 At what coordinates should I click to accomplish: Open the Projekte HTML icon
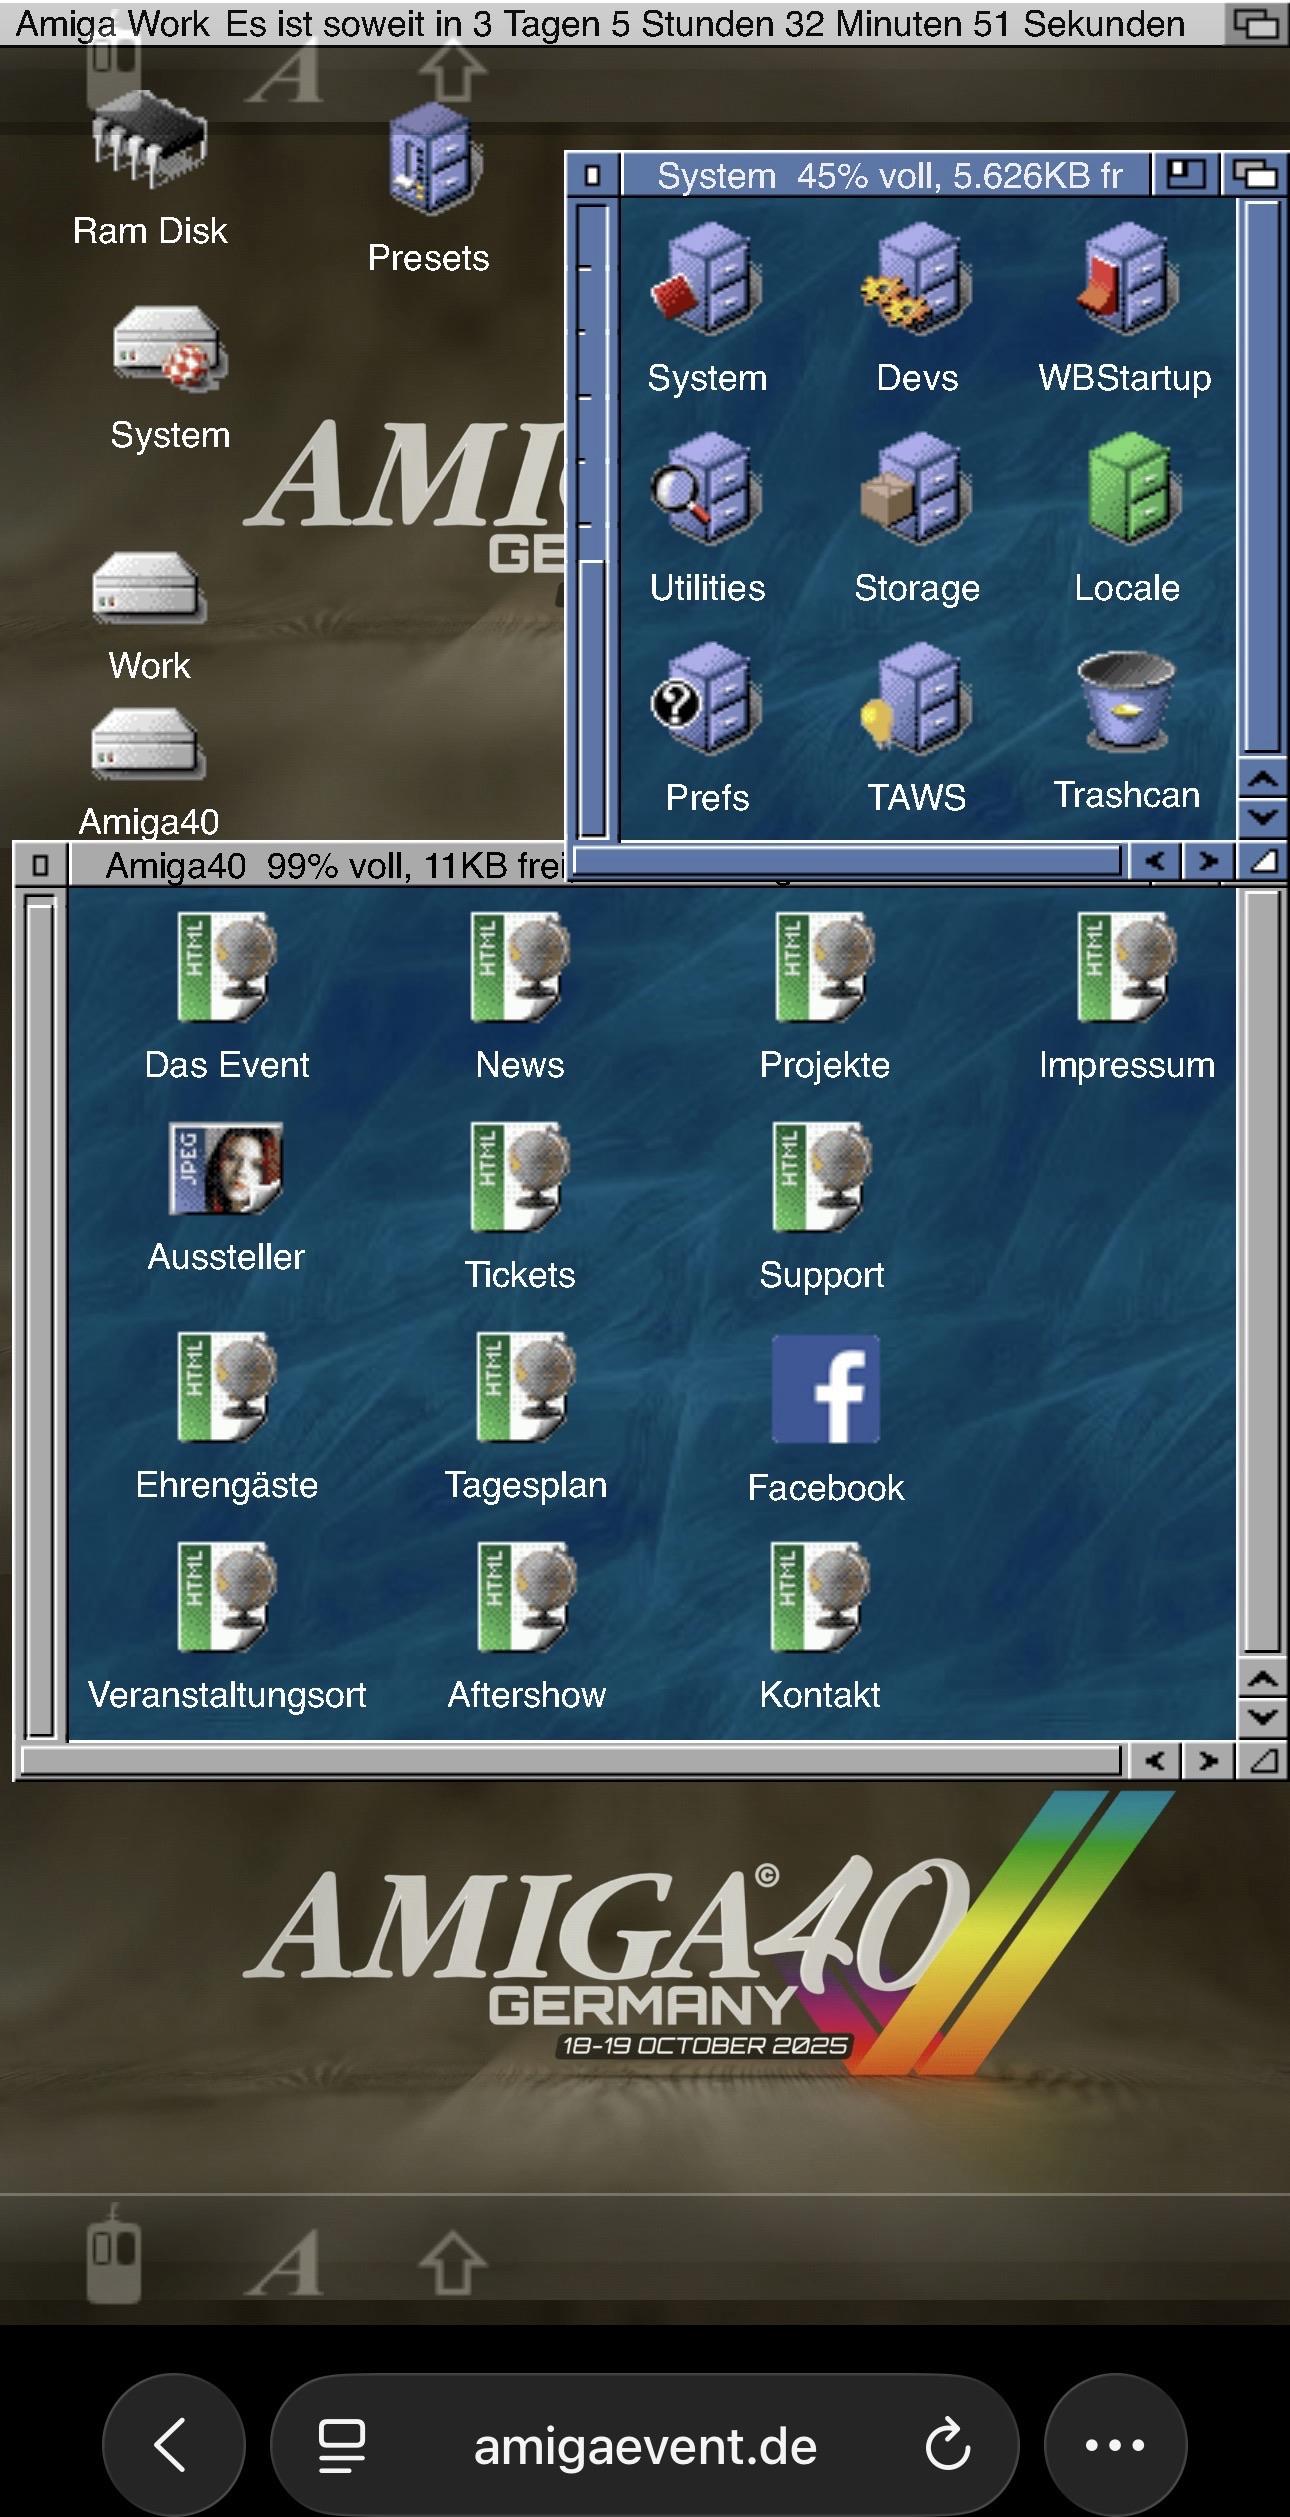click(824, 967)
